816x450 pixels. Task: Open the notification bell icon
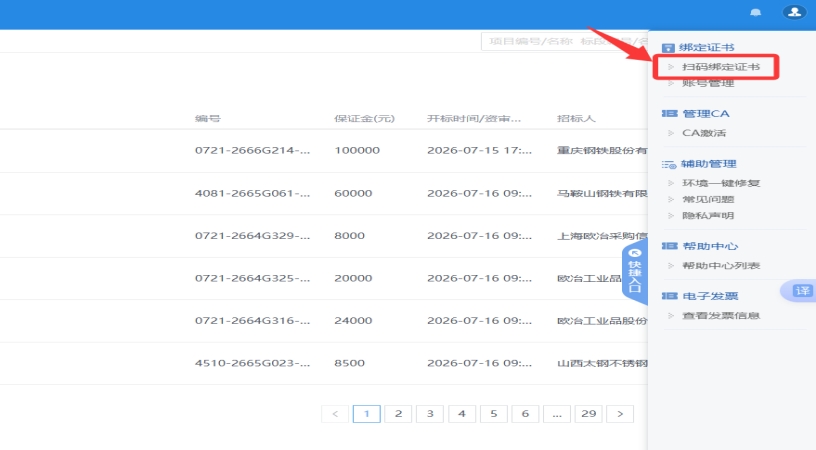(x=755, y=12)
